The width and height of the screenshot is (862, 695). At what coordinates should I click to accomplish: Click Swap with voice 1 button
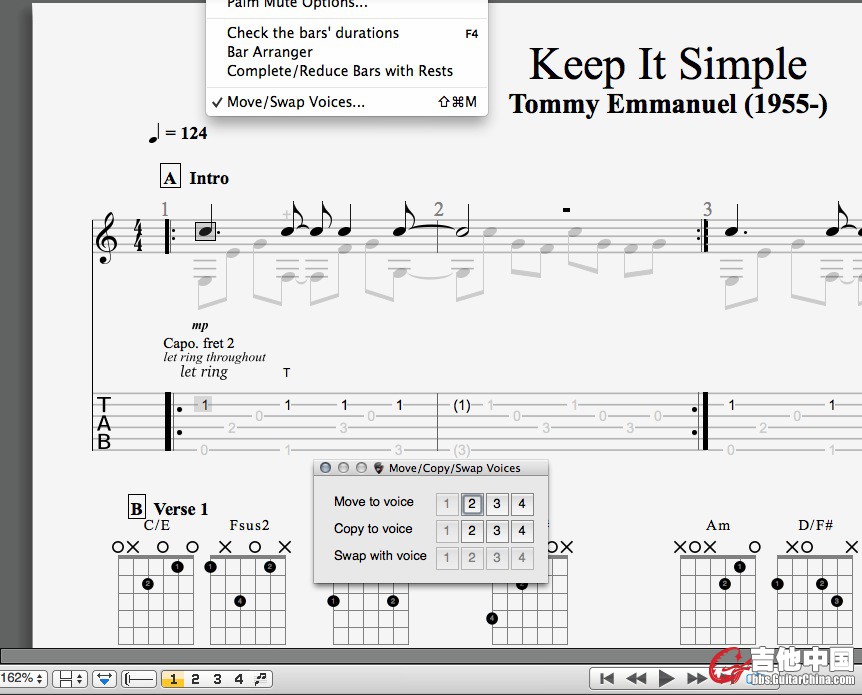coord(446,558)
